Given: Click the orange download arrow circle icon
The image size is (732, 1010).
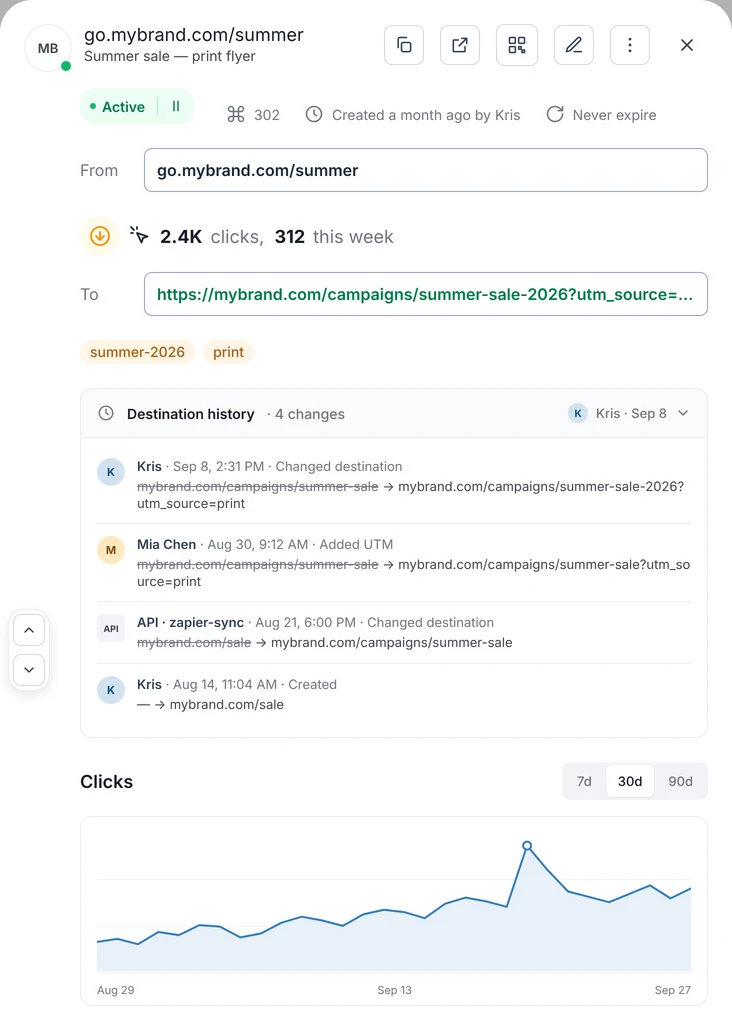Looking at the screenshot, I should (x=100, y=236).
